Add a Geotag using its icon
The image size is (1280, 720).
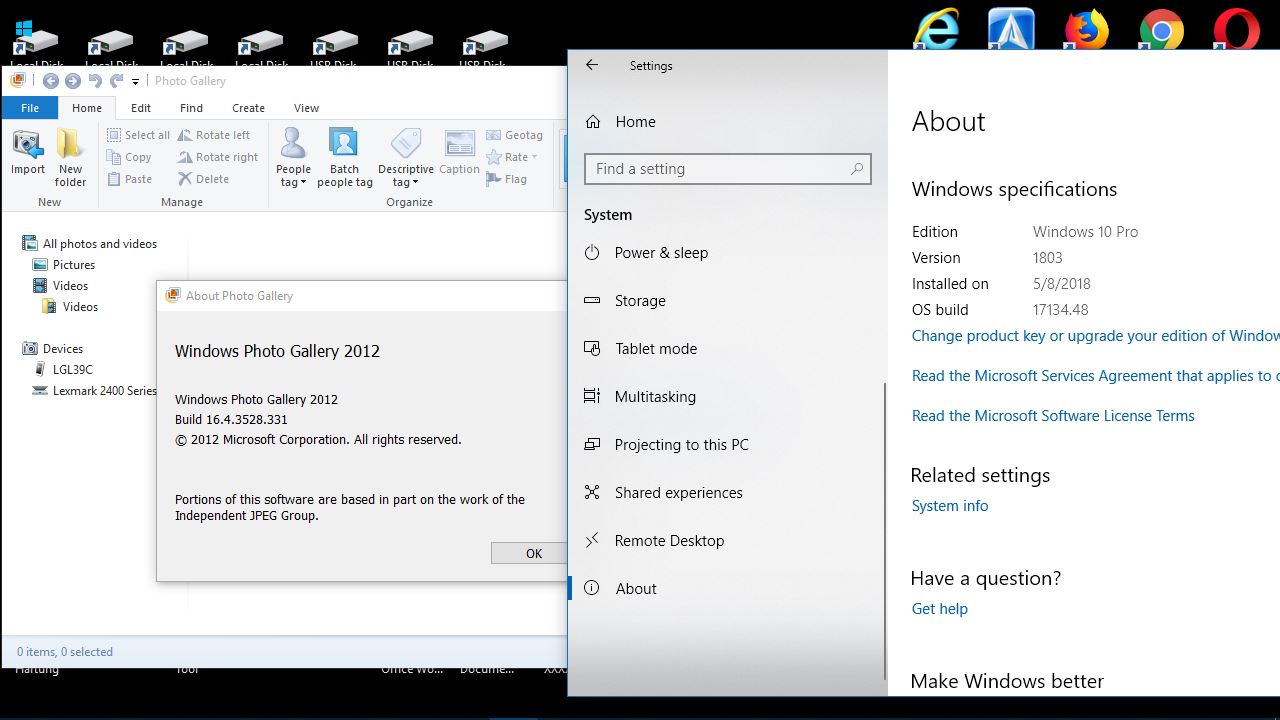click(x=515, y=134)
